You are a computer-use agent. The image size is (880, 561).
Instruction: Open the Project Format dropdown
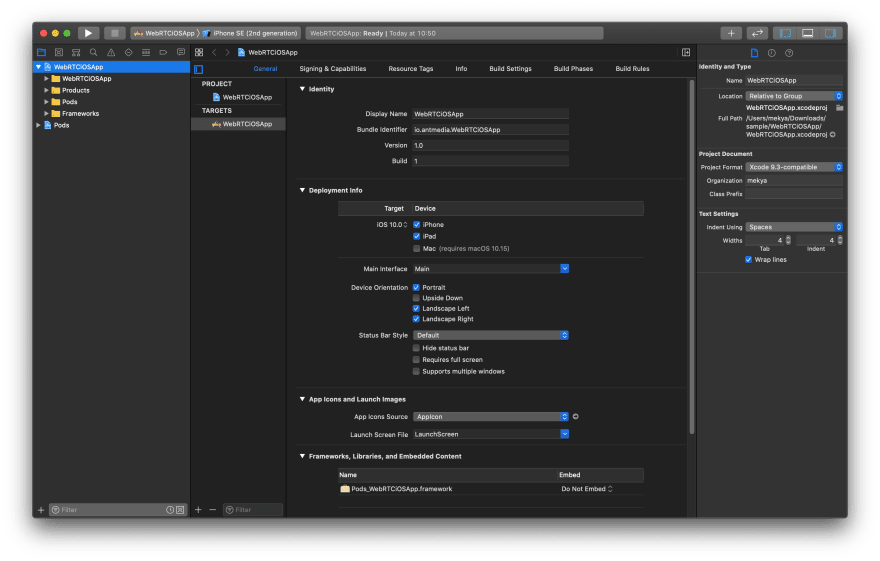tap(794, 167)
